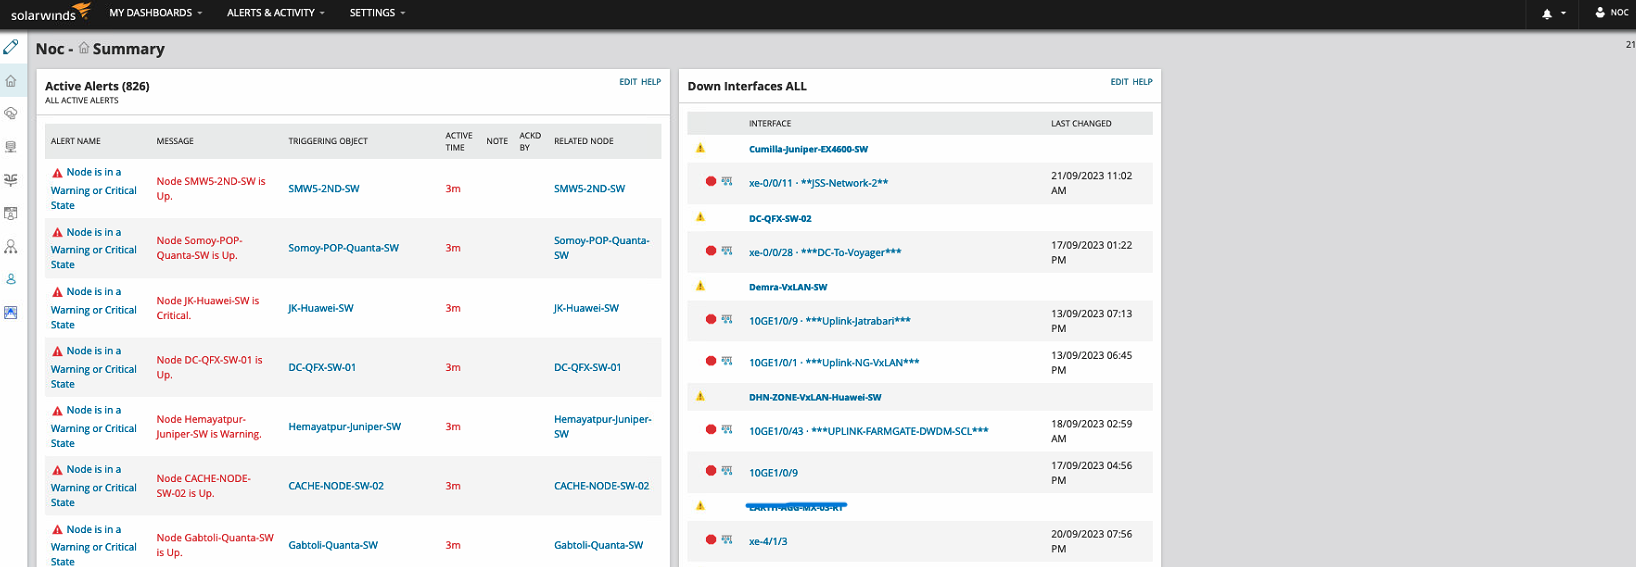Open the Alerts & Activity menu
Viewport: 1636px width, 567px height.
coord(276,13)
